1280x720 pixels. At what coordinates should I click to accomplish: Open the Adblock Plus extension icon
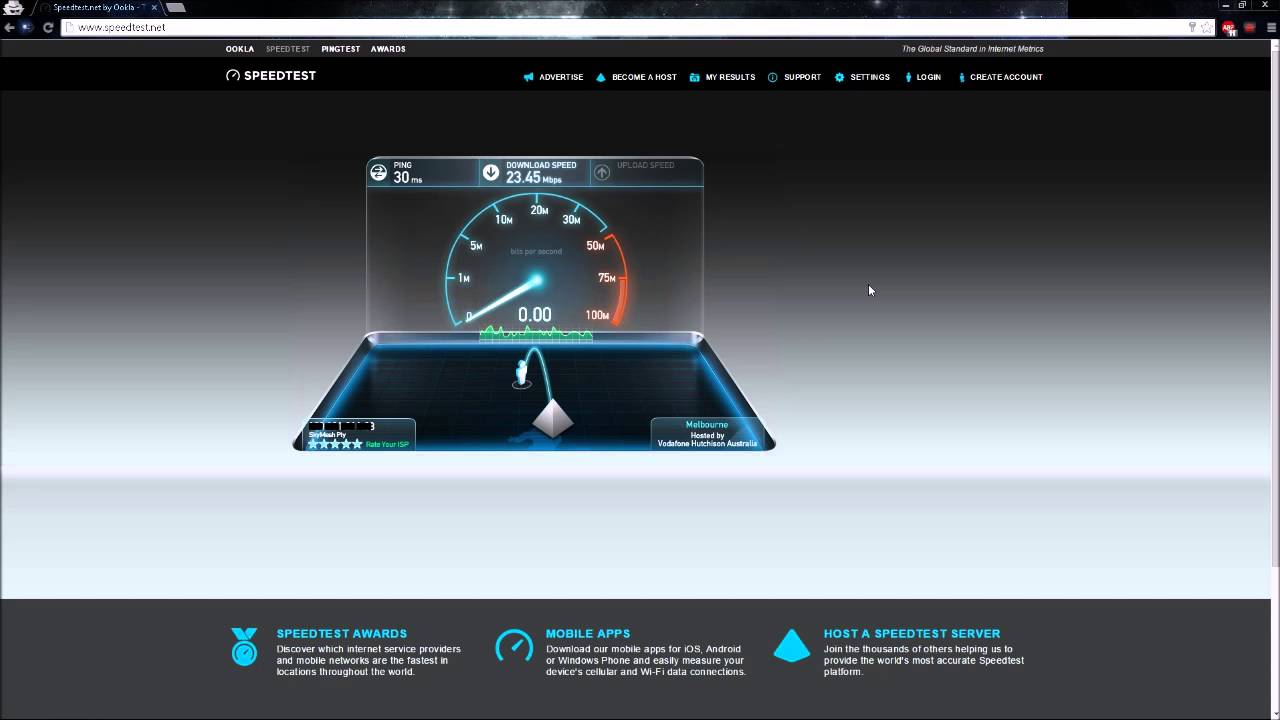(x=1229, y=28)
